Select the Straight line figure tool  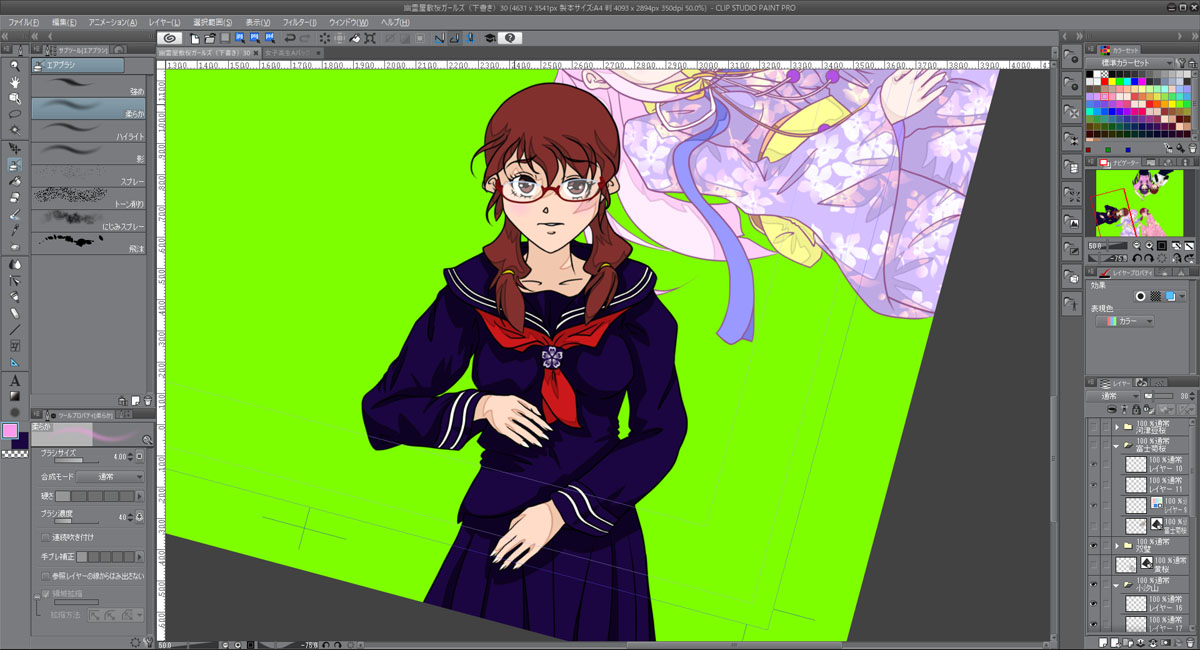(15, 329)
